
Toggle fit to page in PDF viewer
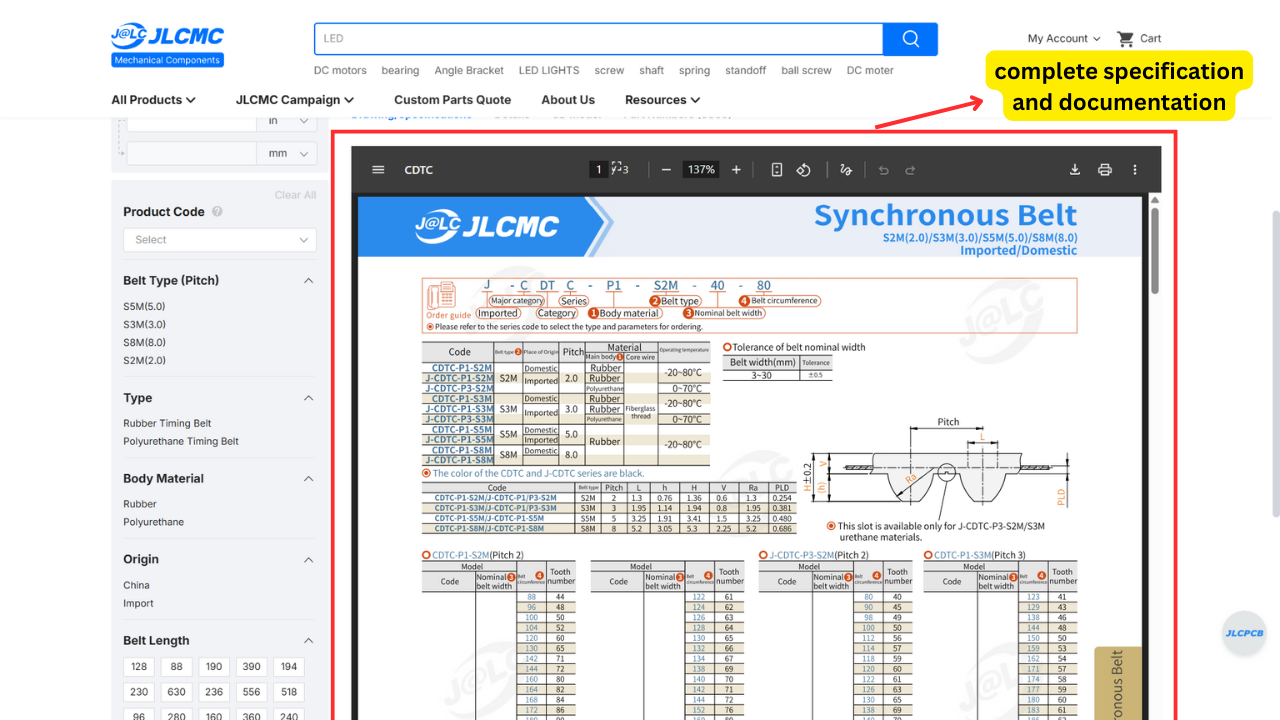[777, 170]
